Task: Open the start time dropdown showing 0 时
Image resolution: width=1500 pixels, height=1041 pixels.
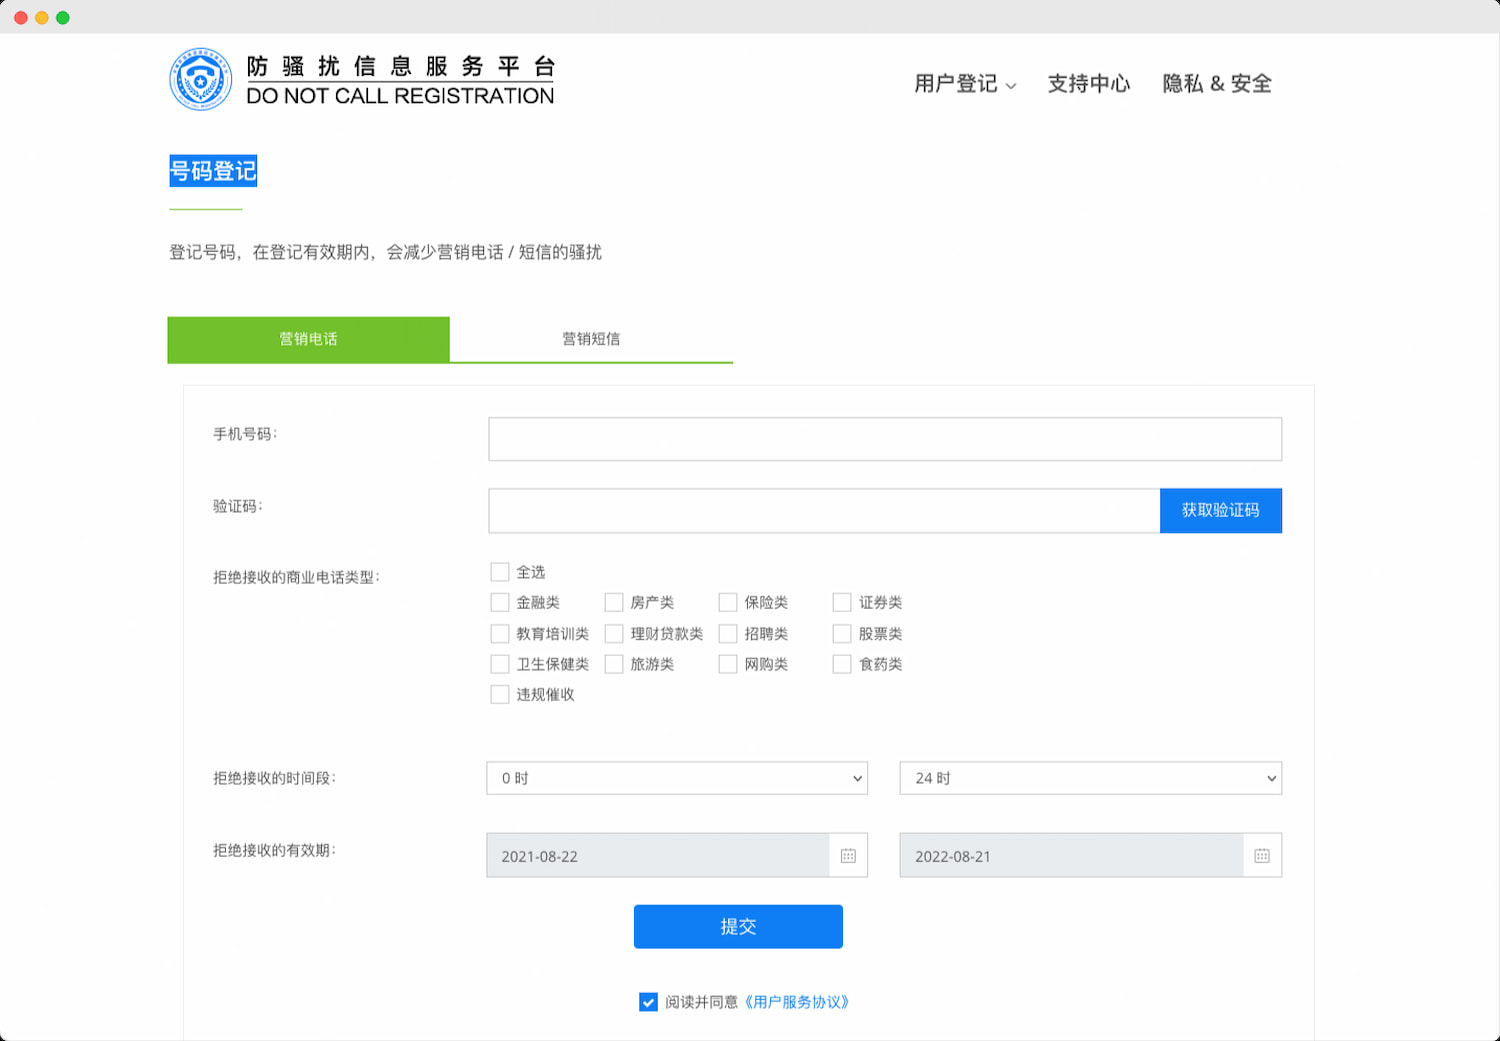Action: tap(677, 778)
